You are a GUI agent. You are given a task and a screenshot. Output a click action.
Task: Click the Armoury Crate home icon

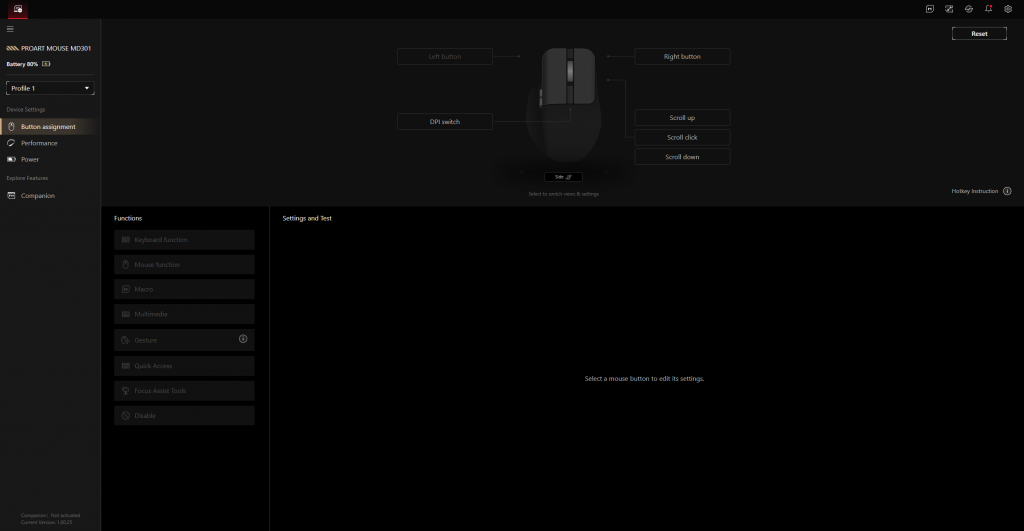click(18, 9)
